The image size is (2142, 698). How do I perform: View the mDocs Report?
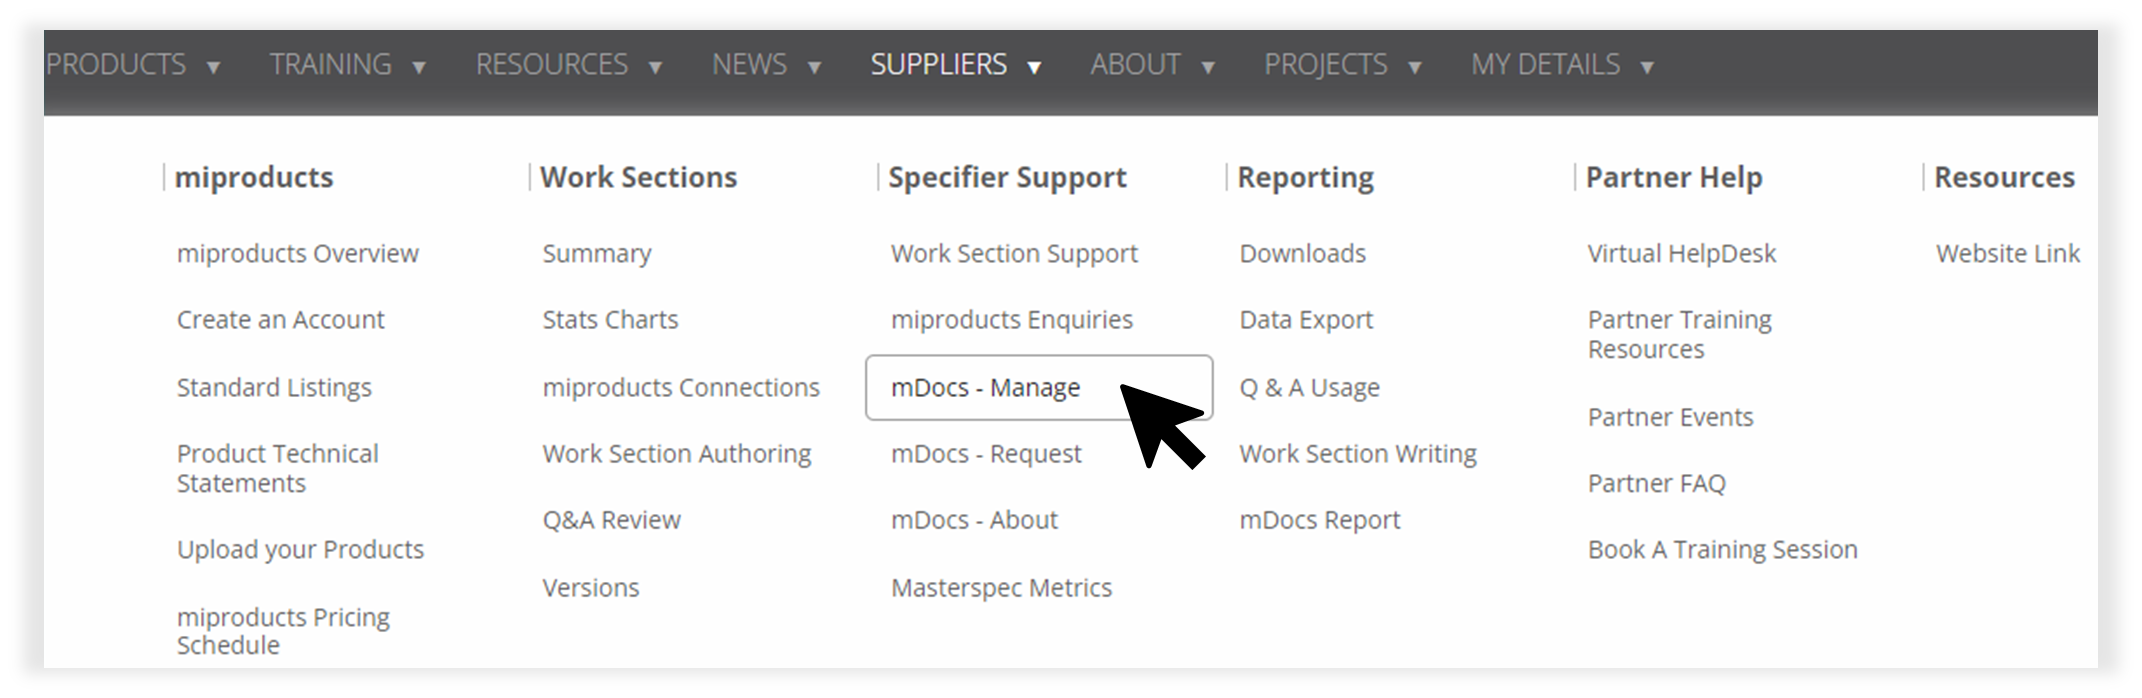[1319, 519]
